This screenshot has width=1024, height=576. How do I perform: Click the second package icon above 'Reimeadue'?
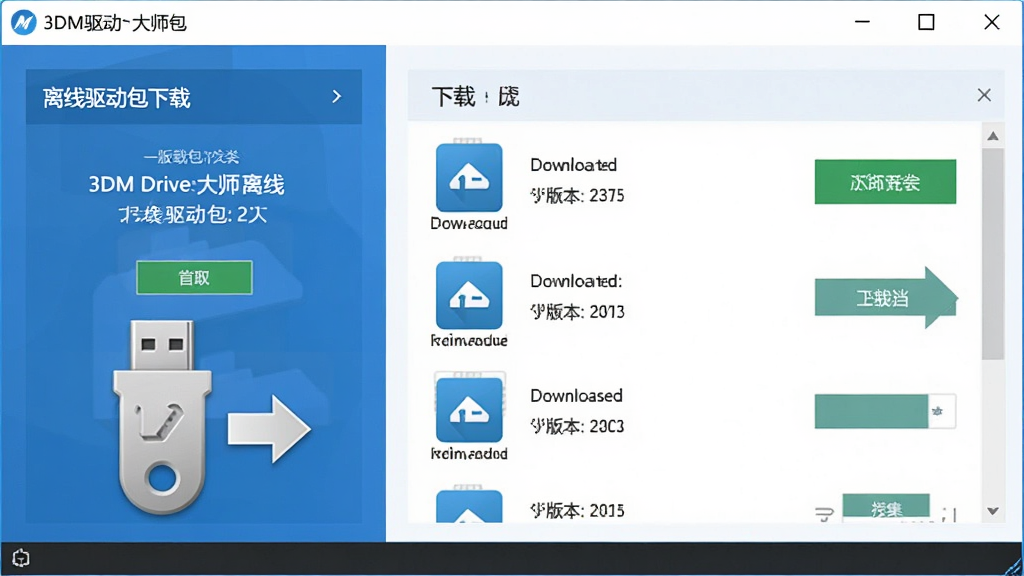469,295
